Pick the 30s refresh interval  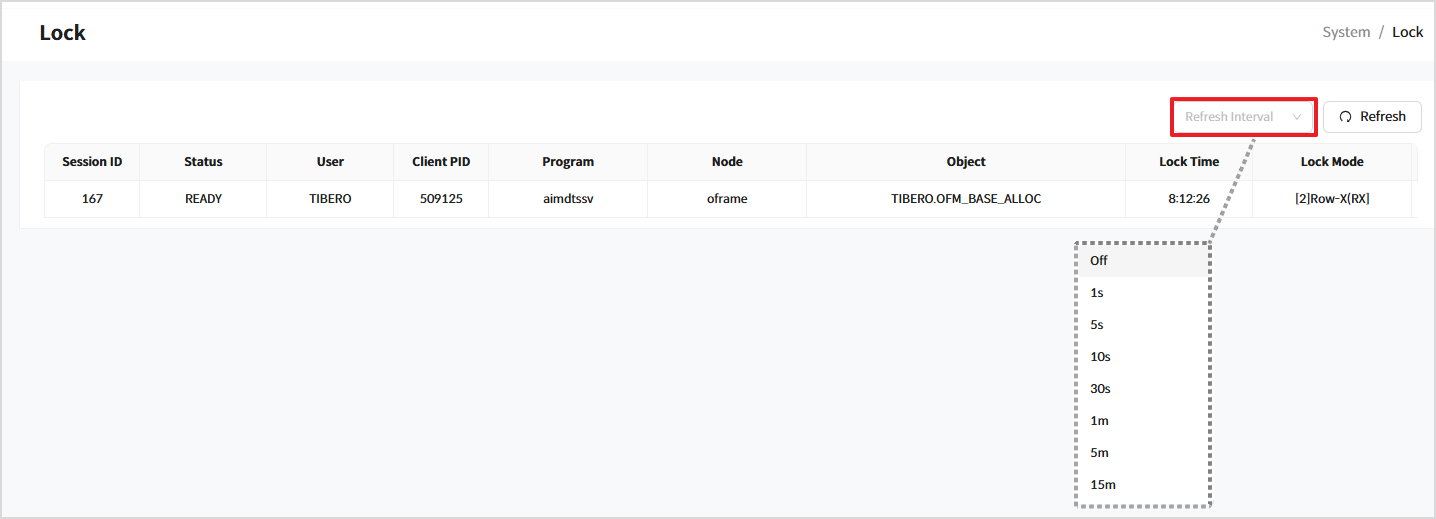(1100, 389)
